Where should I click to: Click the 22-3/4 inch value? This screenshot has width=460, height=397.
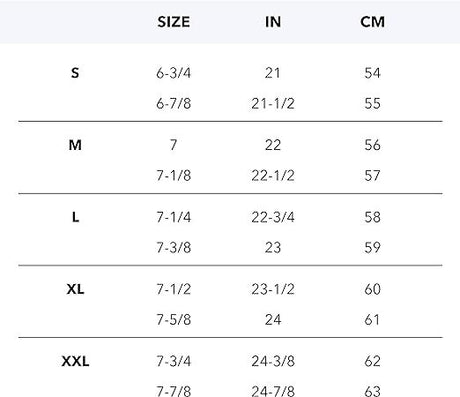(273, 217)
